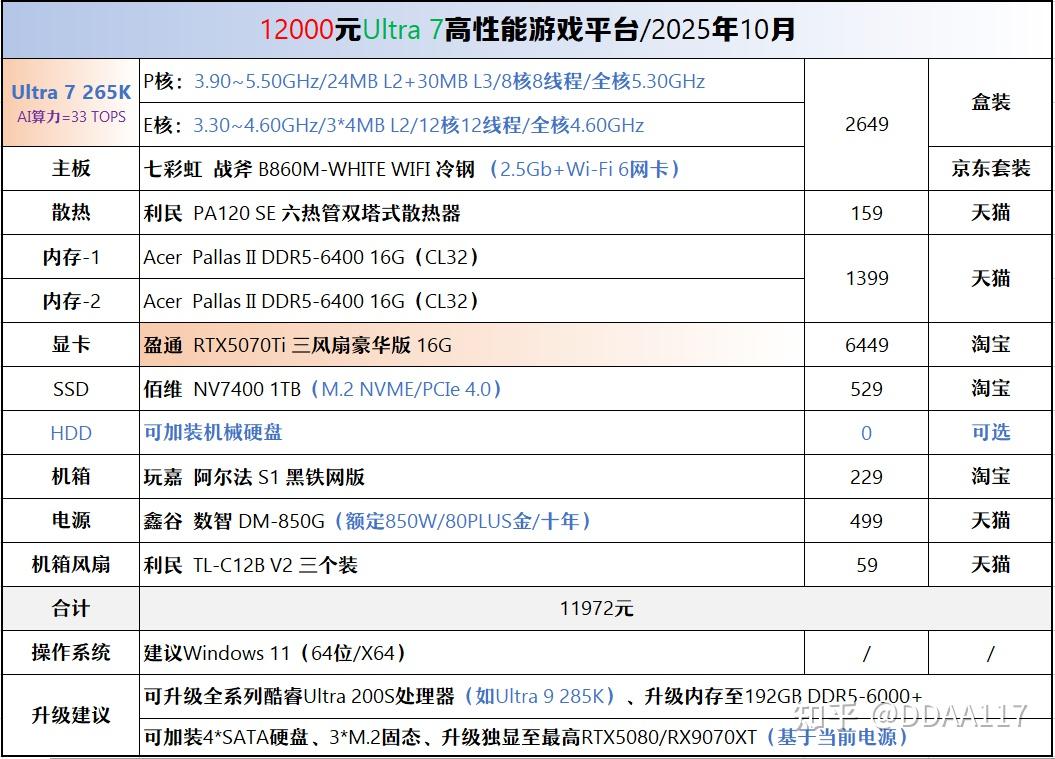
Task: Select the '操作系统' row label
Action: click(71, 652)
